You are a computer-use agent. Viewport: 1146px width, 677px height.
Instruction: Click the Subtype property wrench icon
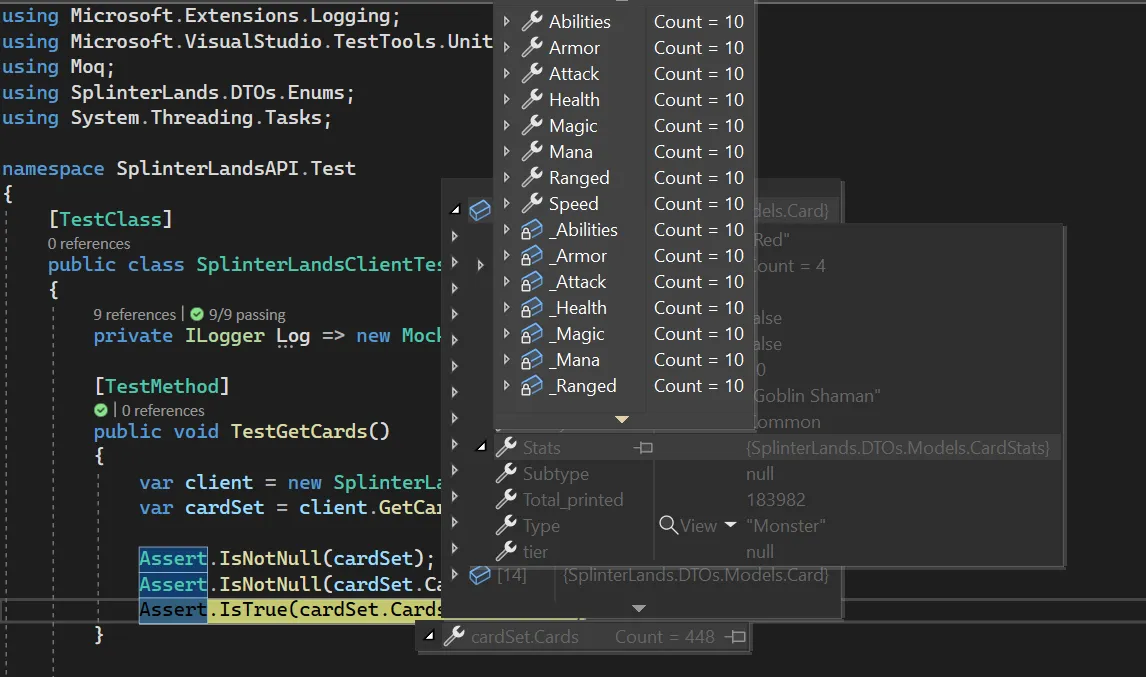click(x=506, y=473)
